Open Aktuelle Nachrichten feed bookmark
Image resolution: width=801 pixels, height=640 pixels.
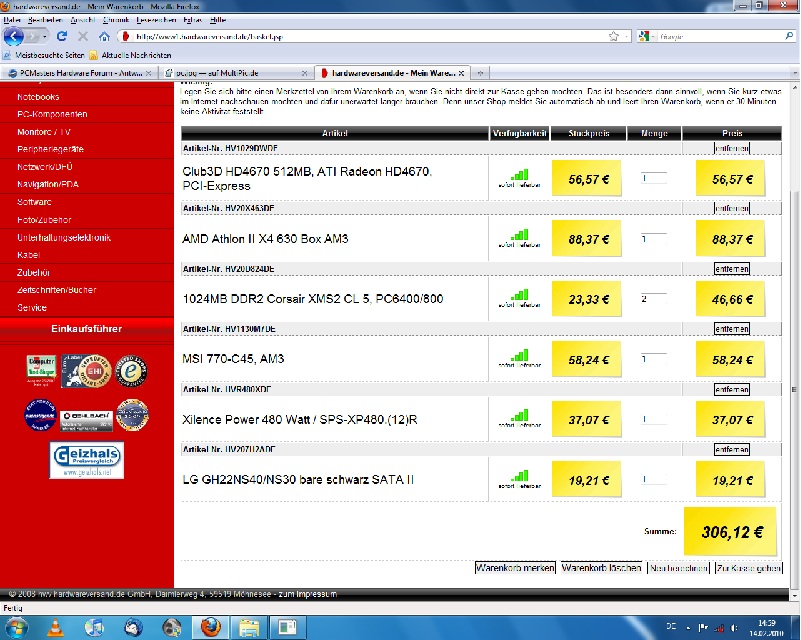130,55
